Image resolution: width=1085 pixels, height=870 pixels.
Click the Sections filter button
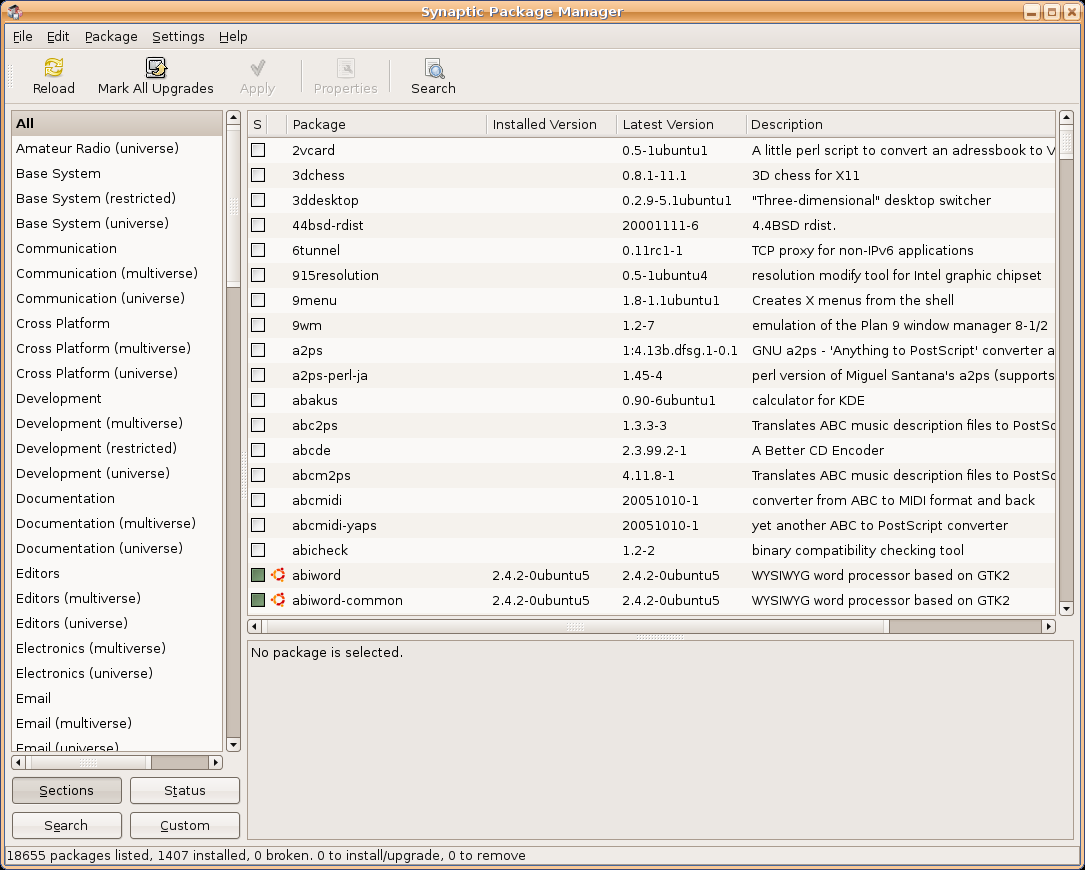(x=66, y=790)
